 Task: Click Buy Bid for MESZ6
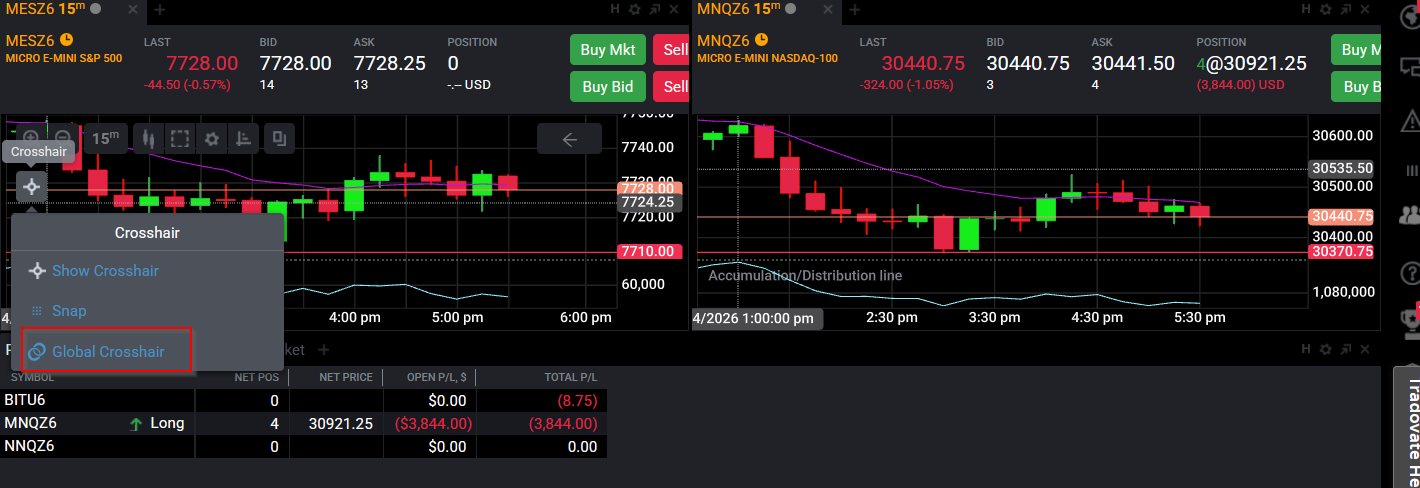608,86
